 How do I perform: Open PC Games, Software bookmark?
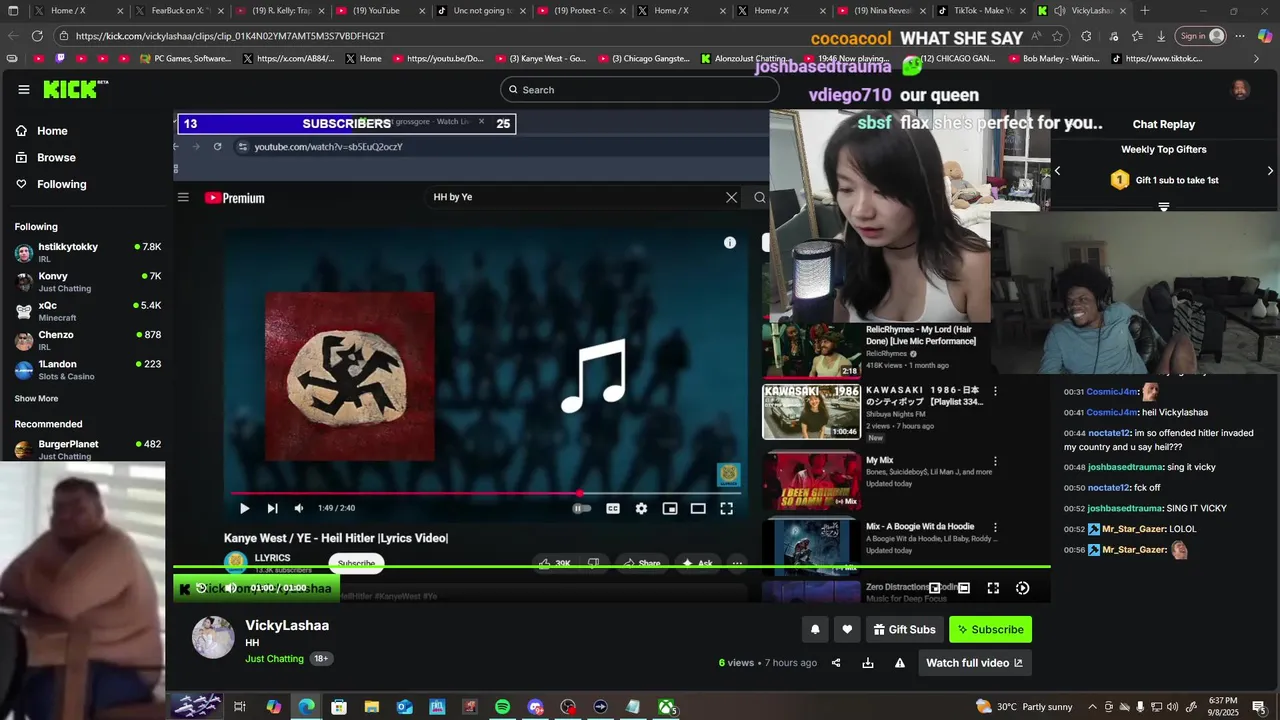pyautogui.click(x=185, y=59)
